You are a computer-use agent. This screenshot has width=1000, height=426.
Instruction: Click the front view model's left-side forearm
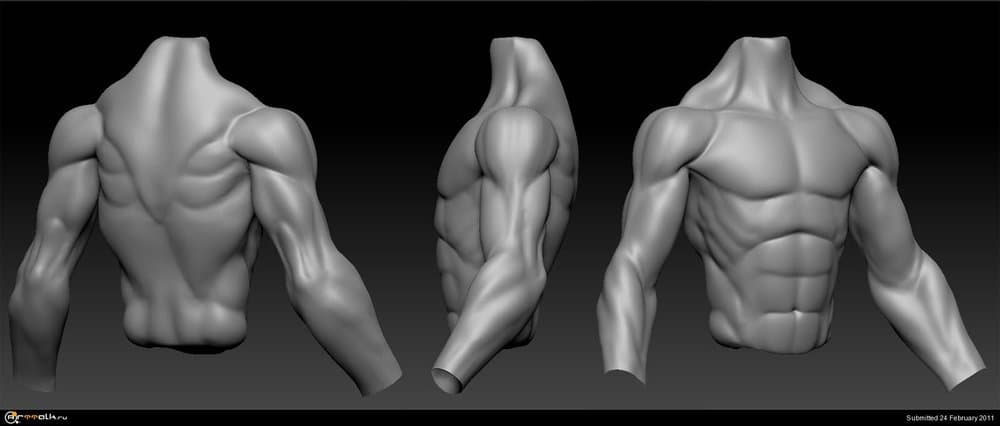pyautogui.click(x=620, y=300)
